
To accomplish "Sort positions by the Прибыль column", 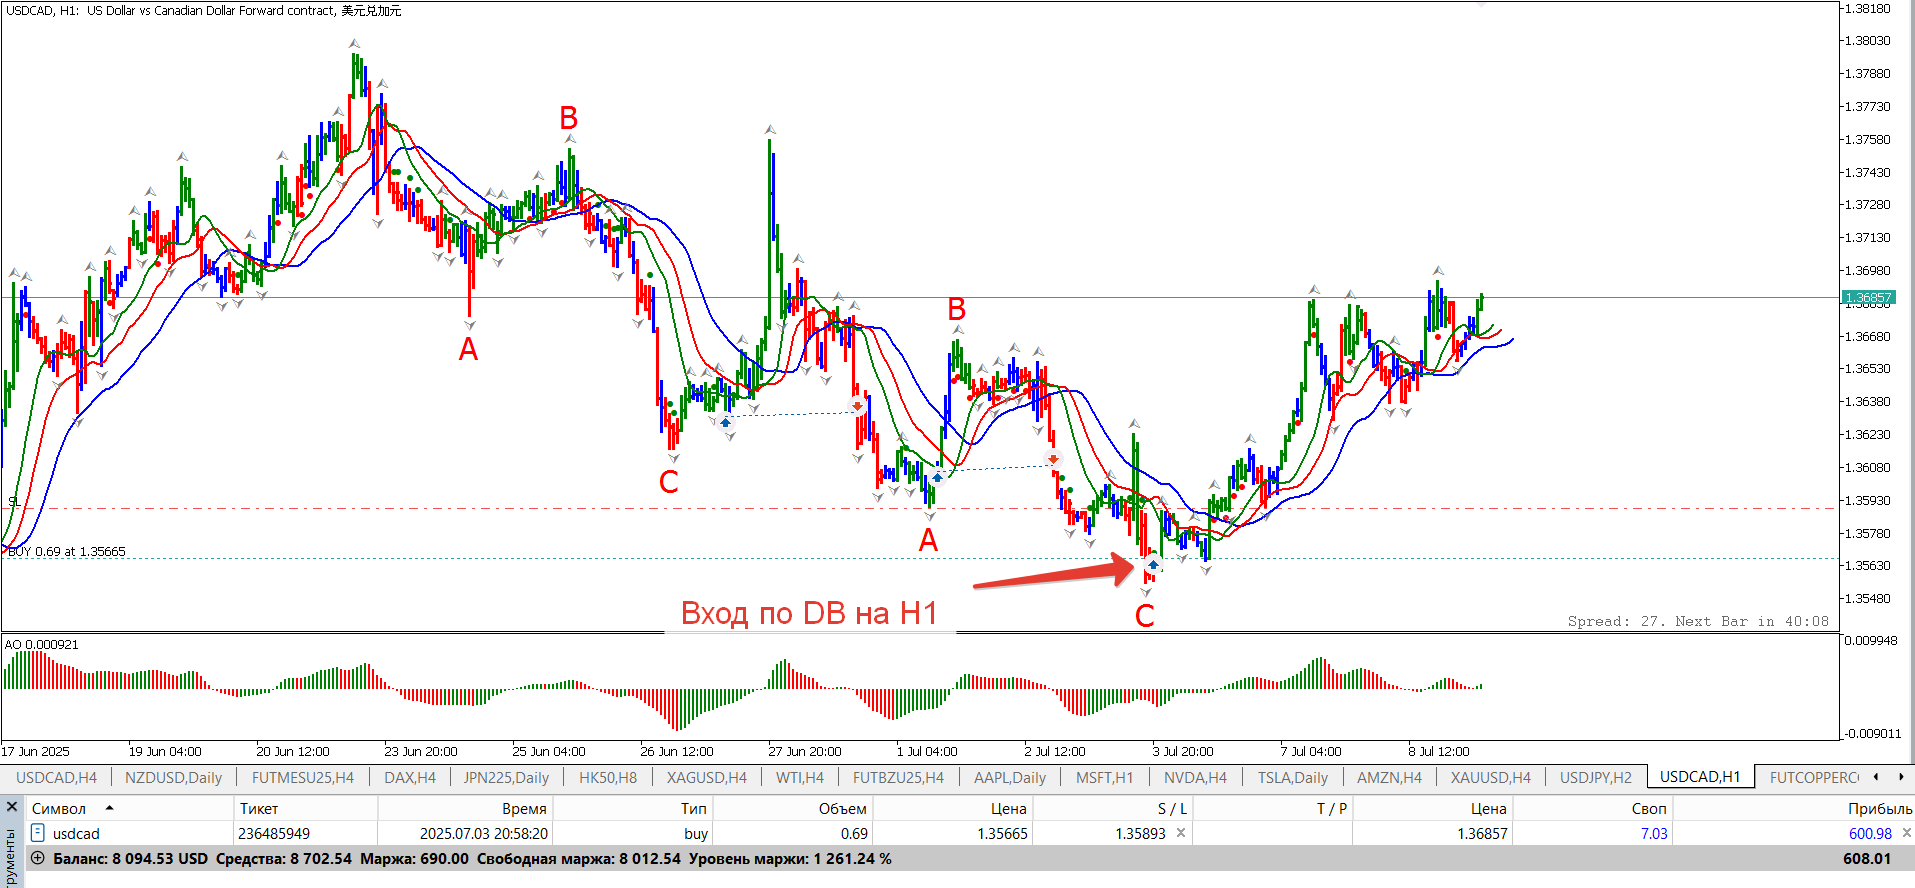I will tap(1879, 808).
